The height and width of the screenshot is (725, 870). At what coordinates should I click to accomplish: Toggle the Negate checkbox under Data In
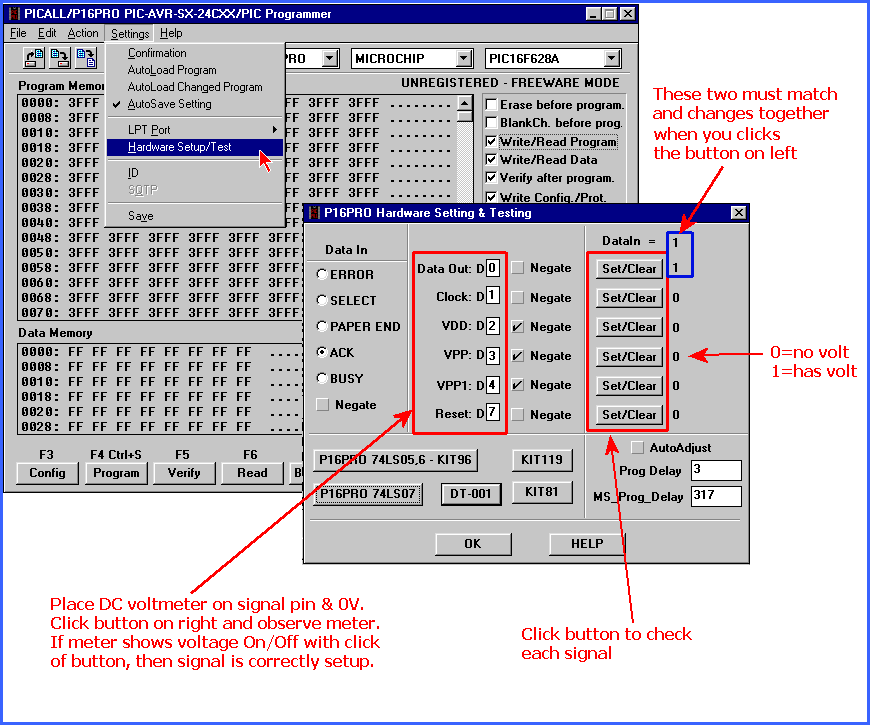click(322, 405)
